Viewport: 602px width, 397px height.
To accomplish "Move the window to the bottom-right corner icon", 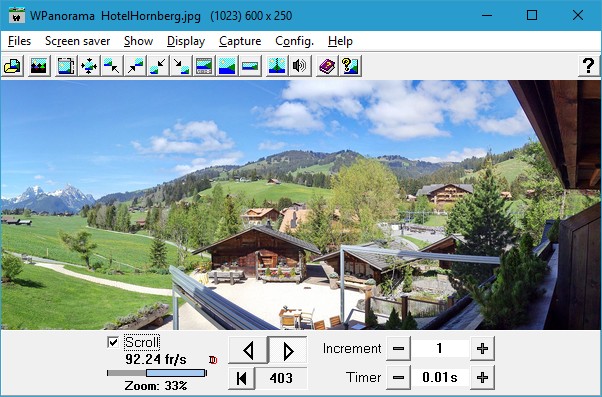I will pyautogui.click(x=181, y=66).
